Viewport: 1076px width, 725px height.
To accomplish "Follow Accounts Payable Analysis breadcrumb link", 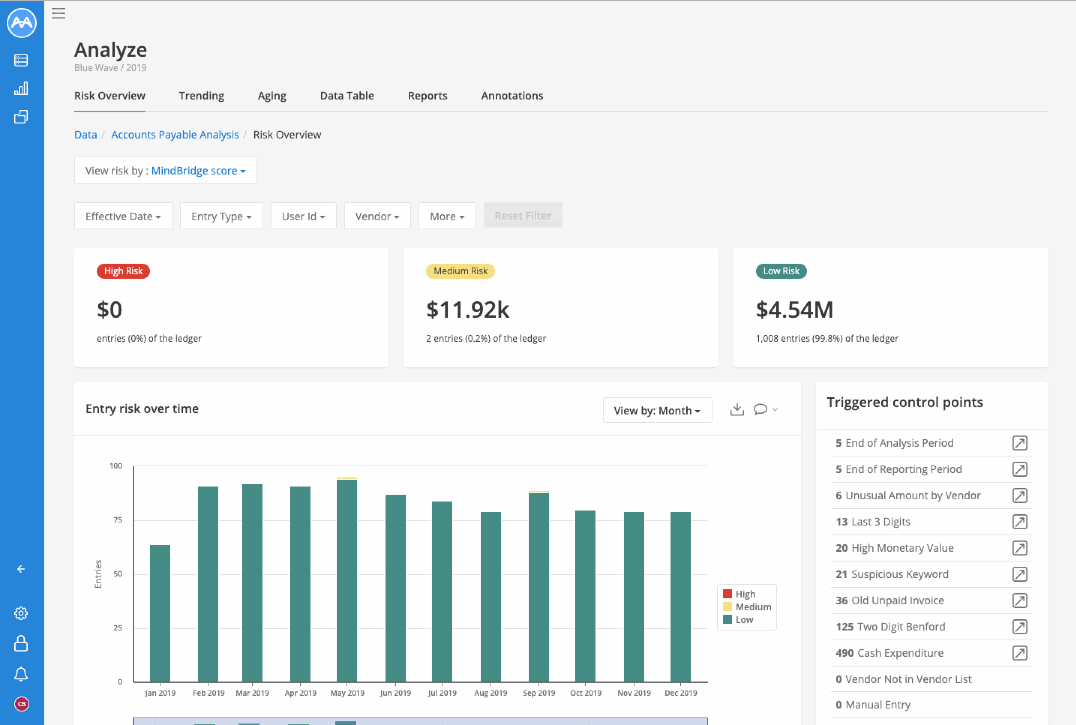I will (x=175, y=135).
